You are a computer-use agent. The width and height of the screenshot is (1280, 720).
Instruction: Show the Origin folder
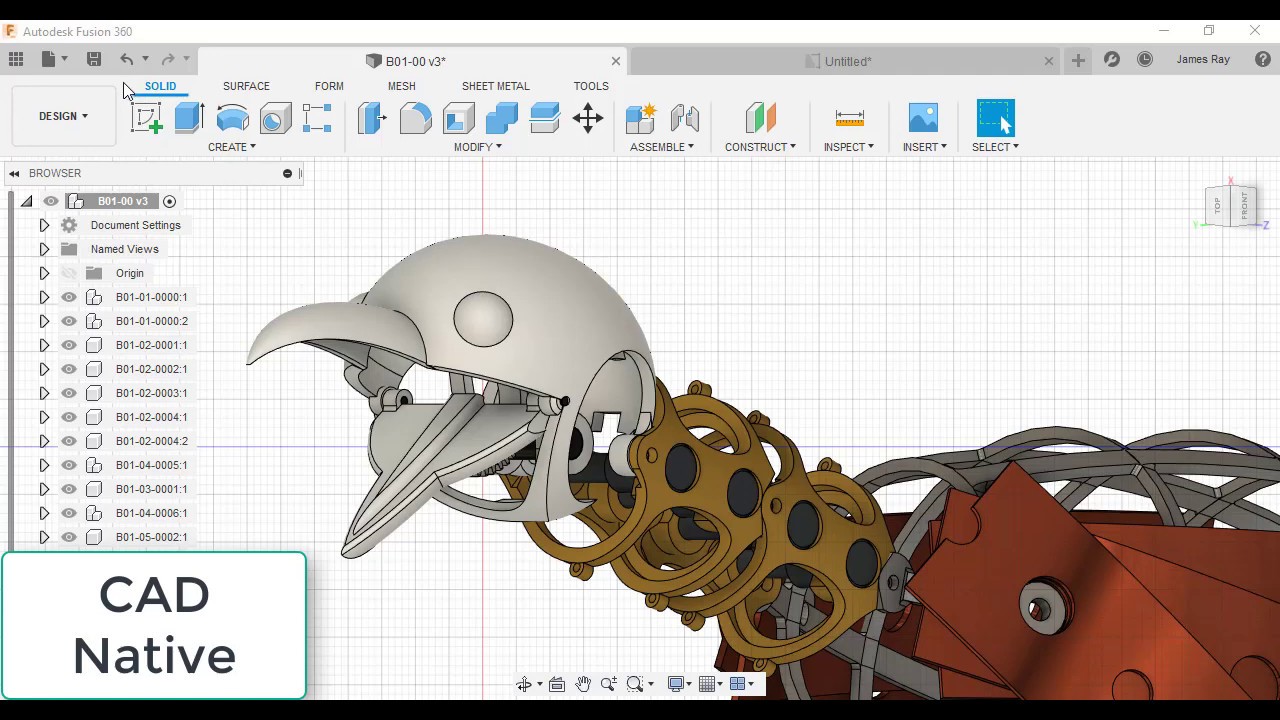(x=69, y=273)
